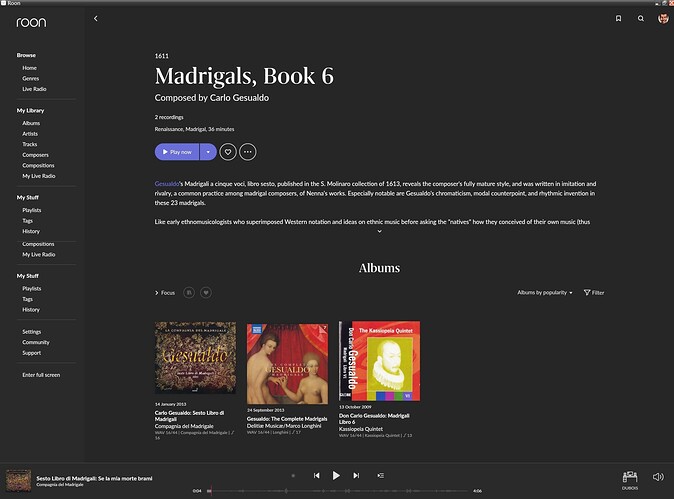Screen dimensions: 674x499
Task: Click the small dot indicator before previous-track
Action: tap(293, 476)
